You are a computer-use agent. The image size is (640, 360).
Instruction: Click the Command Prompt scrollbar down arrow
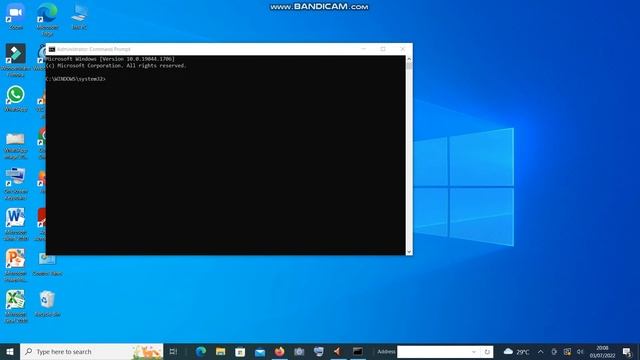tap(409, 252)
